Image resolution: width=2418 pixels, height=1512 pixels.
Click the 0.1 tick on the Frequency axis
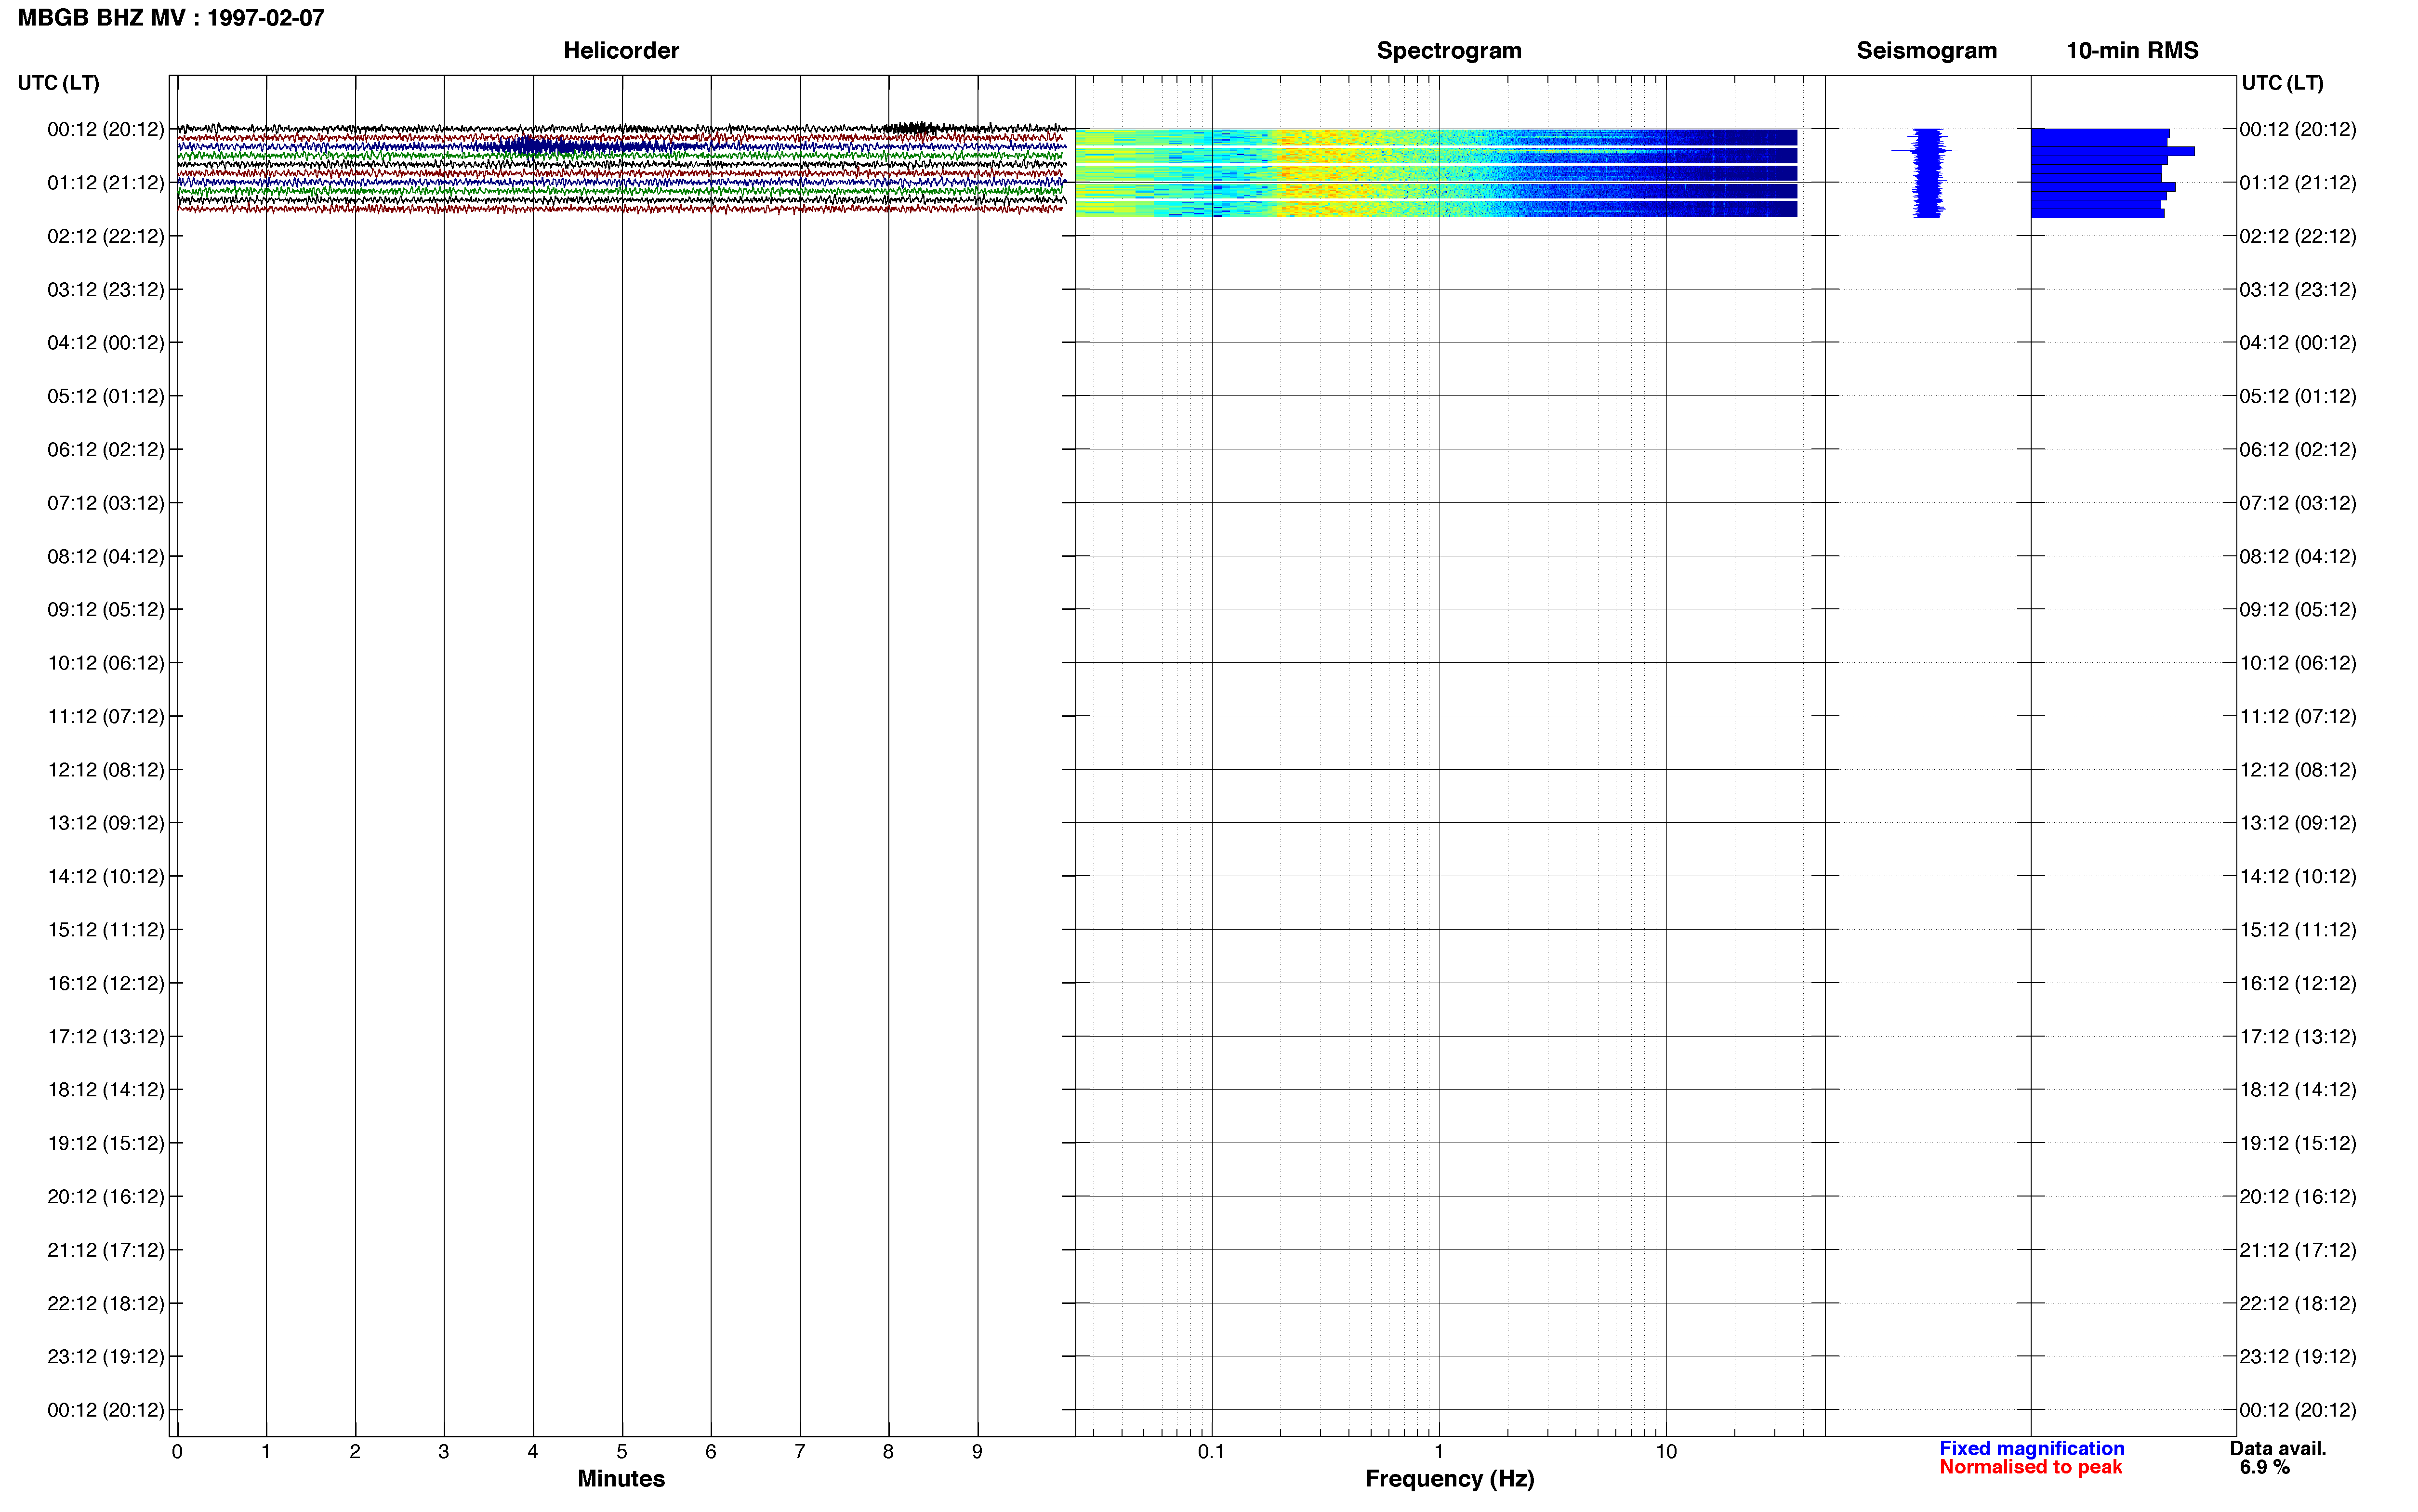point(1211,1451)
